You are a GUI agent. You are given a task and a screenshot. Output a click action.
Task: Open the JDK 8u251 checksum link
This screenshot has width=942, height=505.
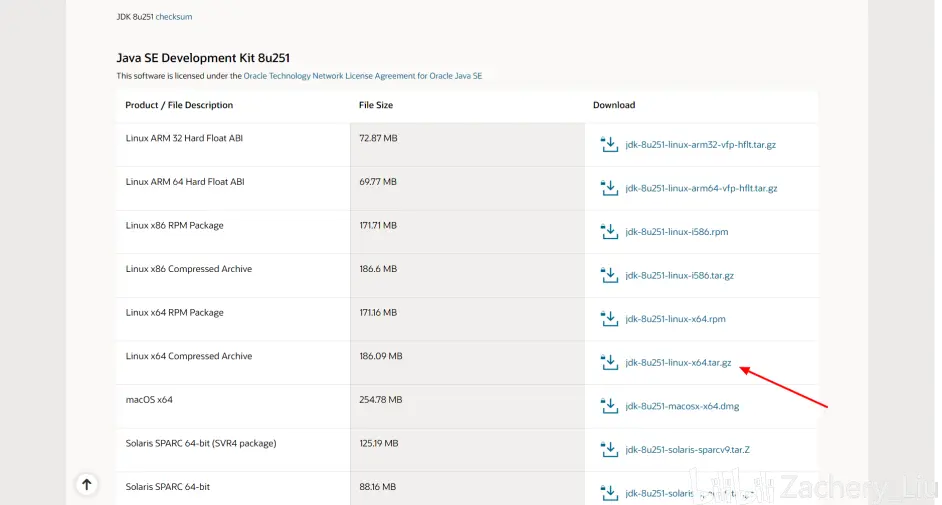[174, 17]
